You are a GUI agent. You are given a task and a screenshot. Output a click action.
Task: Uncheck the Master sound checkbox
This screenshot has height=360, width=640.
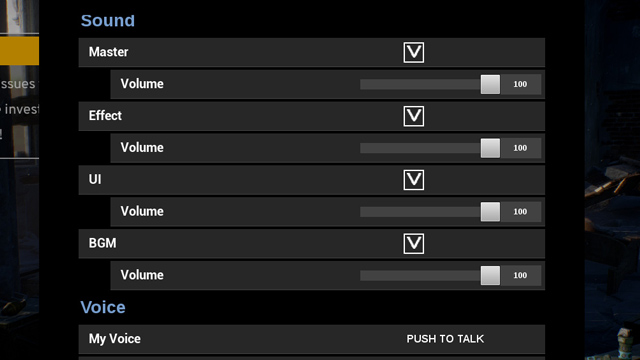click(x=413, y=52)
